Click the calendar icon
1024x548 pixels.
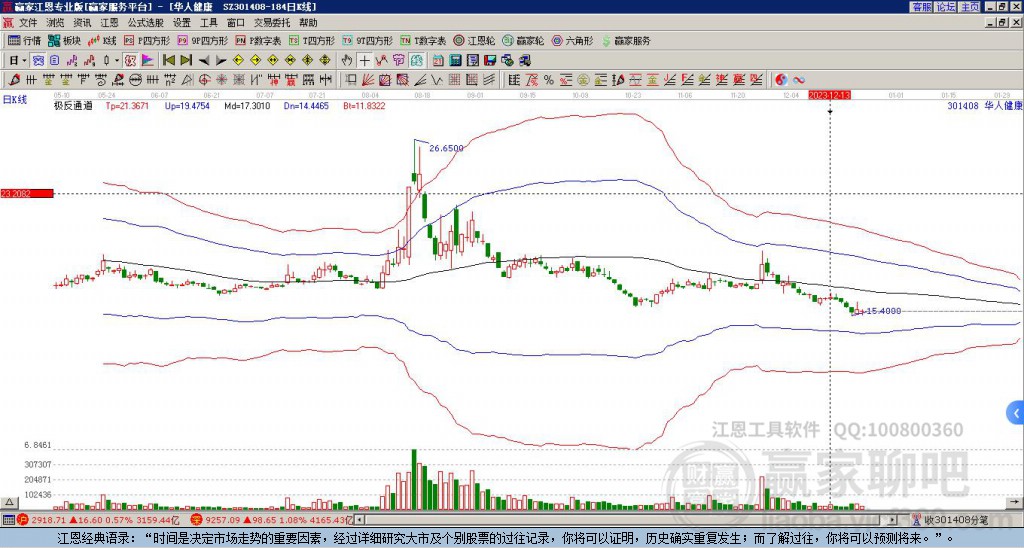[438, 60]
